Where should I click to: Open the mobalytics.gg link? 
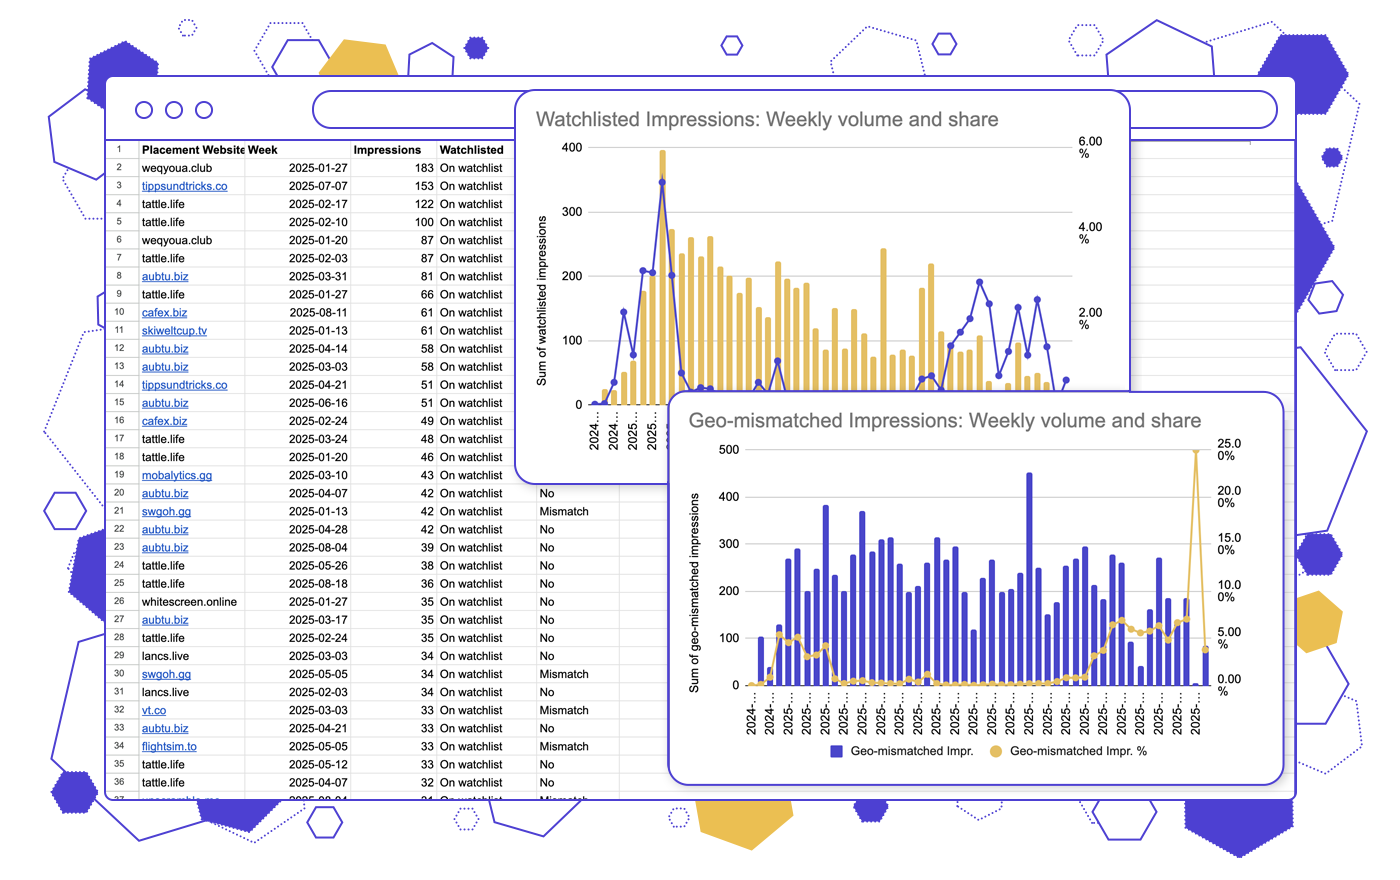(x=176, y=476)
